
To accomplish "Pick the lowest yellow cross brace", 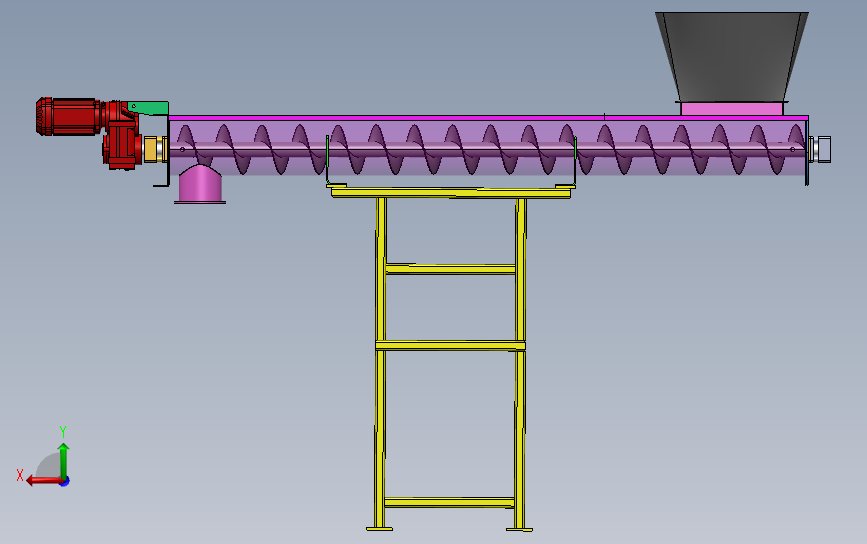I will tap(449, 503).
